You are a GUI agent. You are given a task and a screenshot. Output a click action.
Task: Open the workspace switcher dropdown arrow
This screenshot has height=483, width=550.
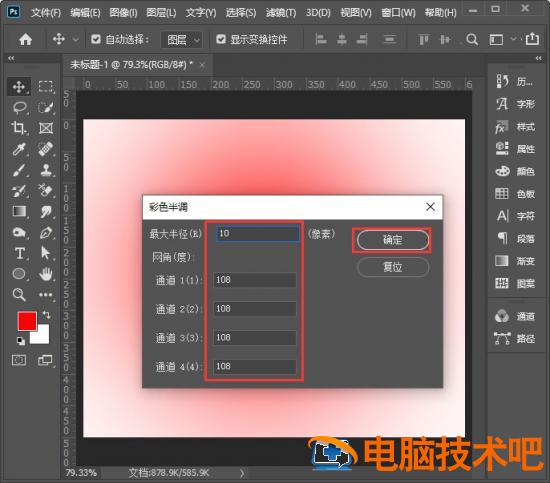513,39
